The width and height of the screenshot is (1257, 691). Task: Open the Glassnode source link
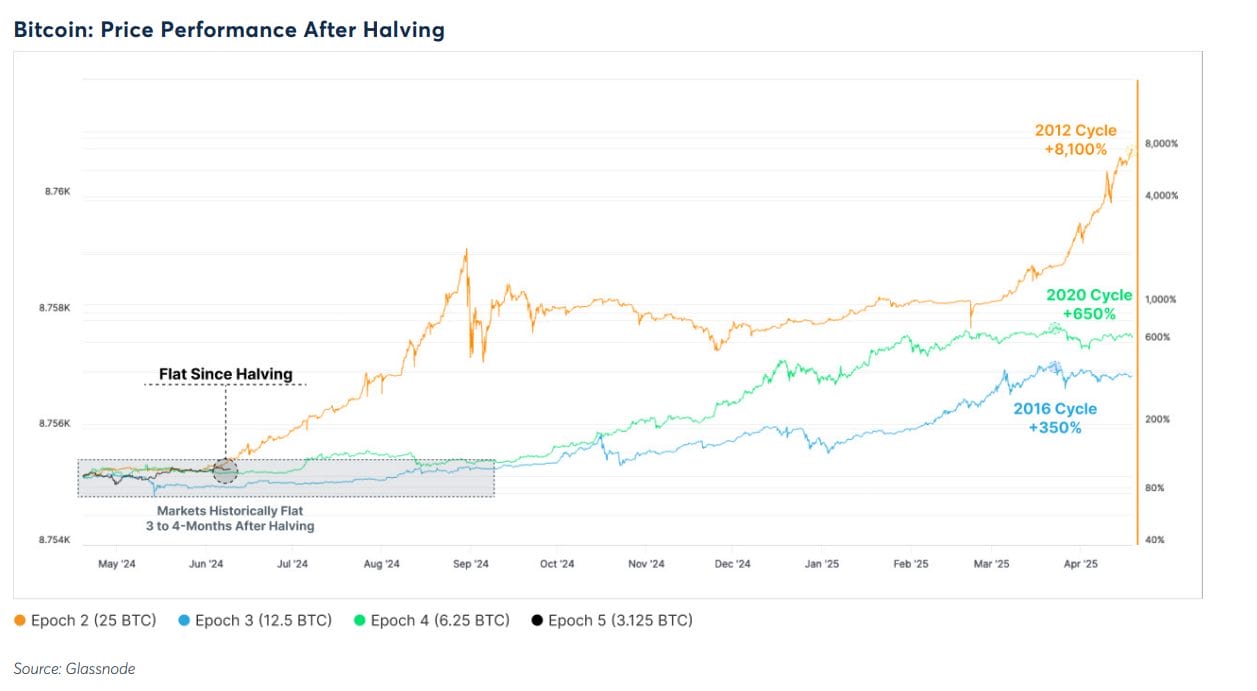tap(74, 669)
